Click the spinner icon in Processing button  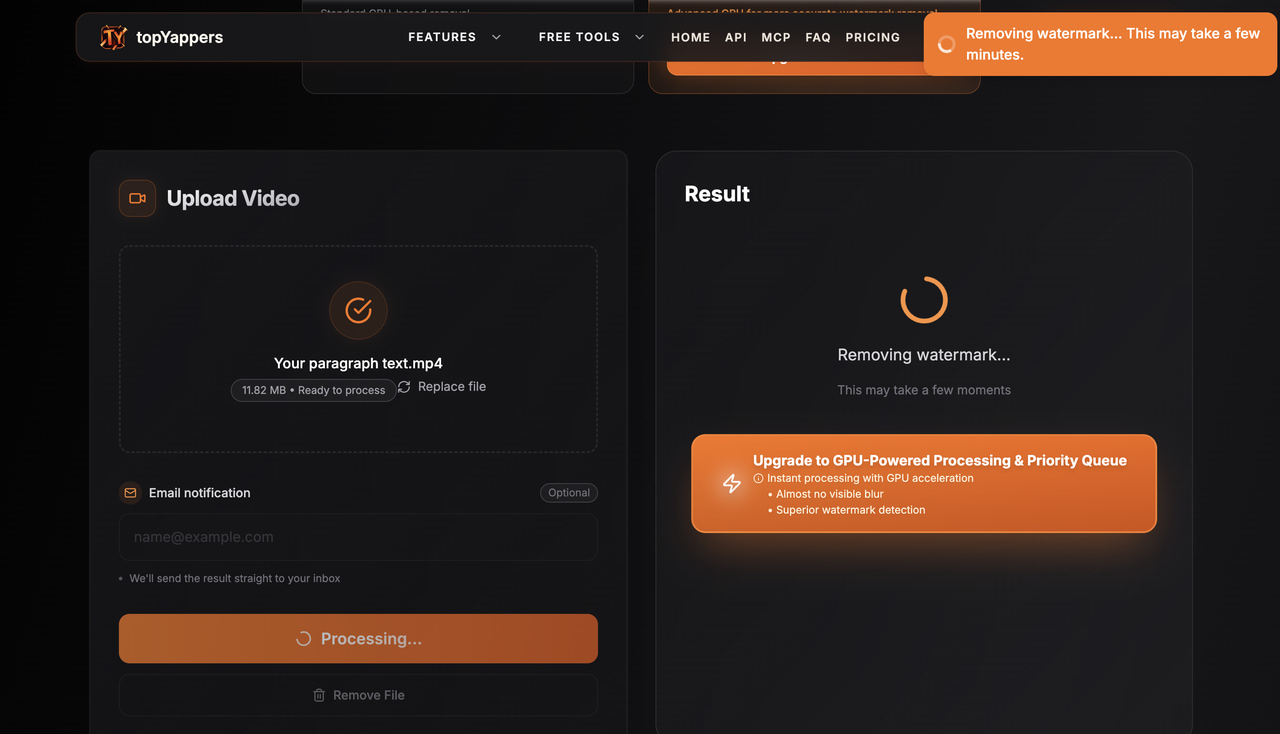[x=304, y=639]
